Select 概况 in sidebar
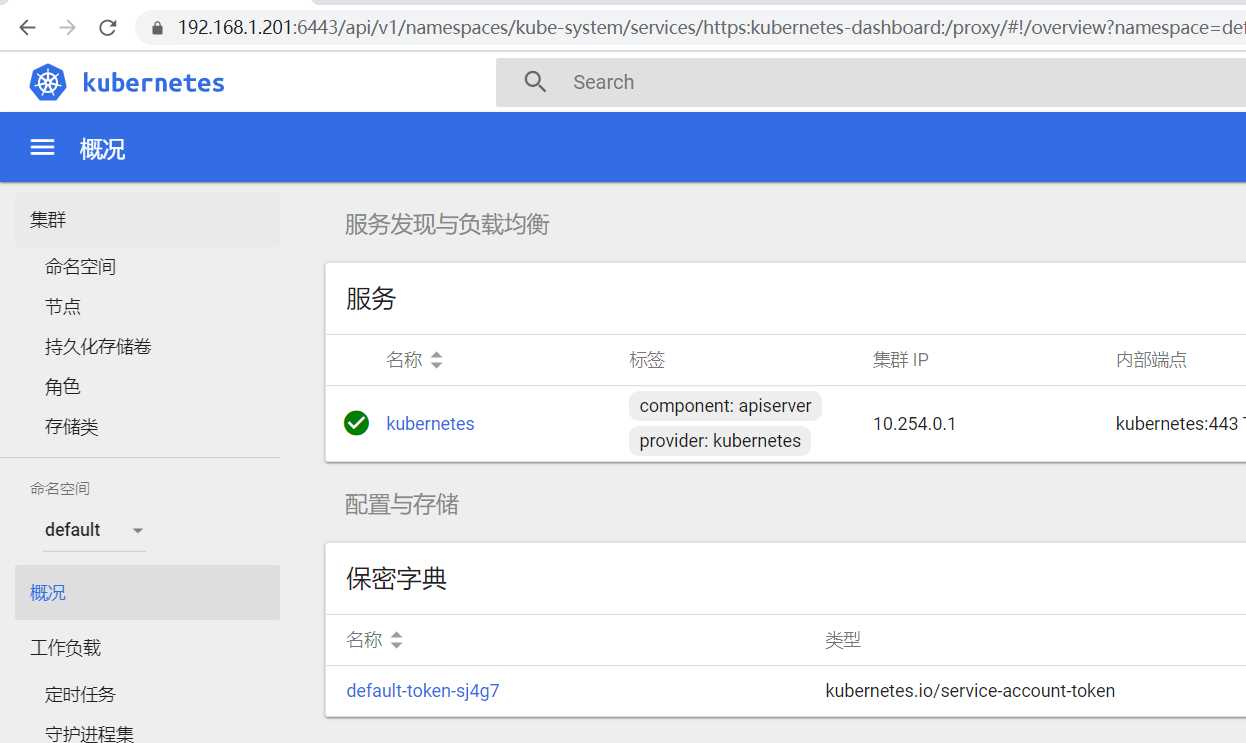The height and width of the screenshot is (743, 1246). click(x=147, y=592)
